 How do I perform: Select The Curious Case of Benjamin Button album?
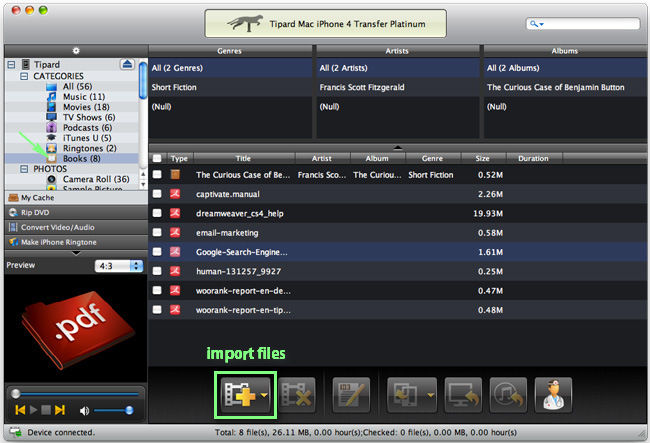565,87
